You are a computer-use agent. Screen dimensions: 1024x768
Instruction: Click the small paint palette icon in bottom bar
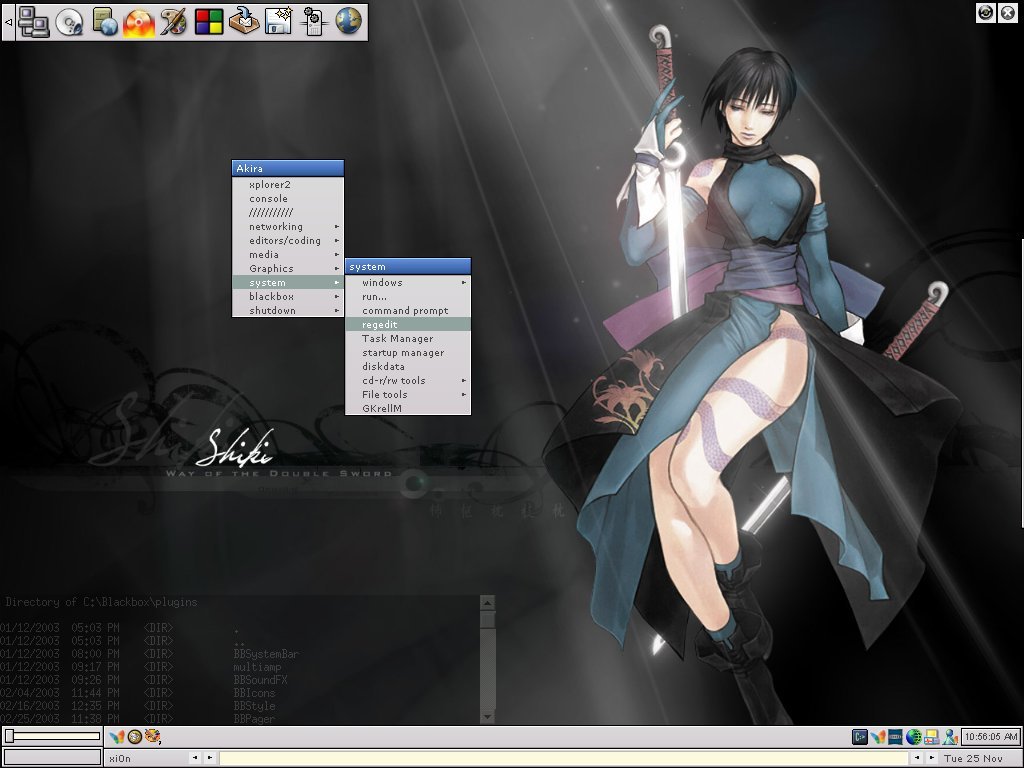[x=152, y=737]
